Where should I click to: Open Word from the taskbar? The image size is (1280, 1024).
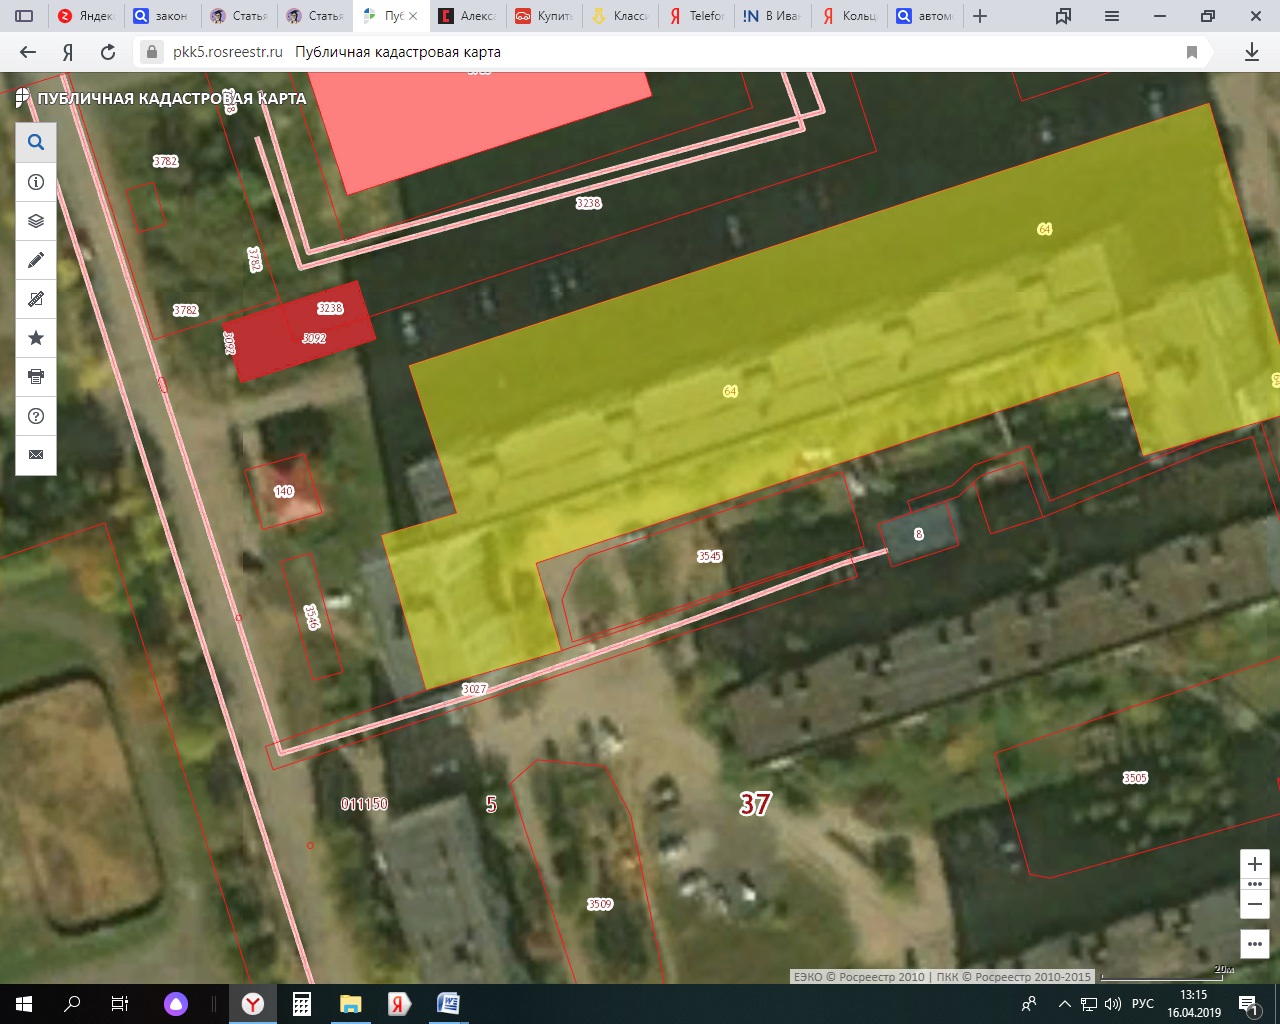pos(448,1004)
